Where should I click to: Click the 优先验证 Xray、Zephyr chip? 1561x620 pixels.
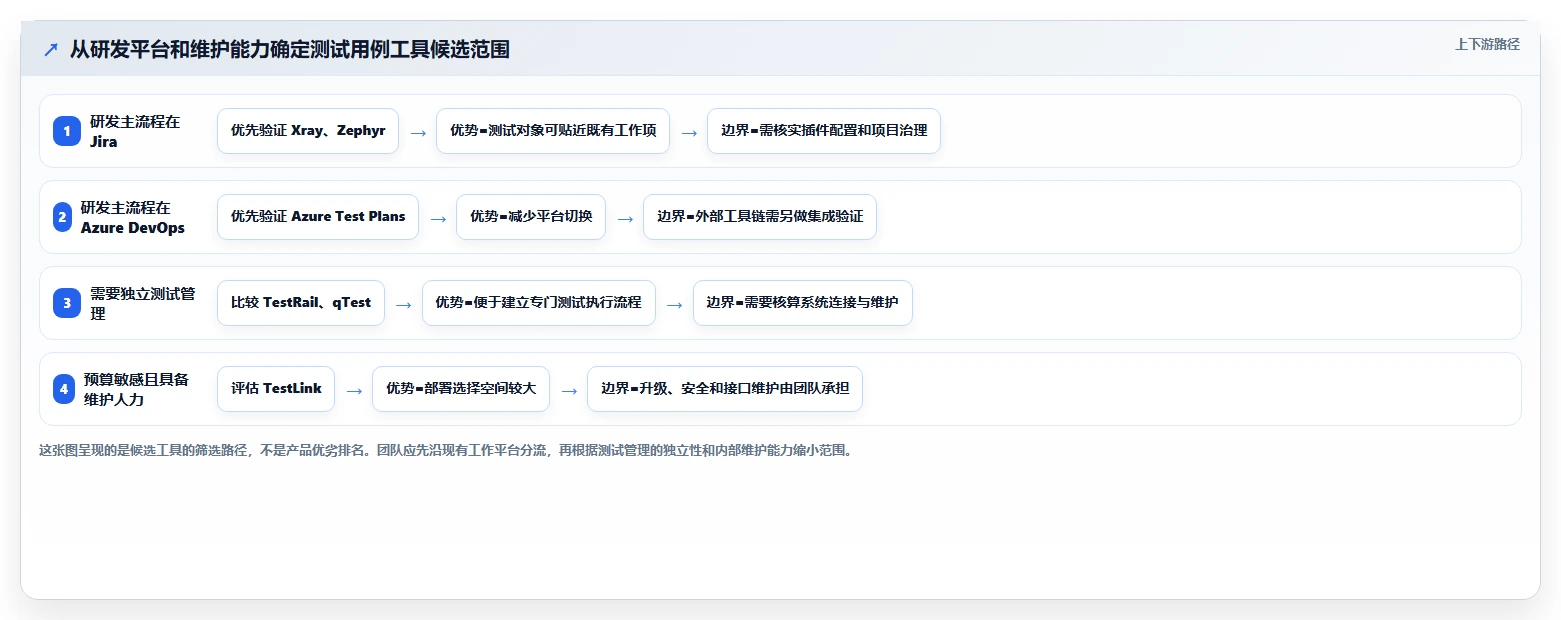tap(308, 131)
